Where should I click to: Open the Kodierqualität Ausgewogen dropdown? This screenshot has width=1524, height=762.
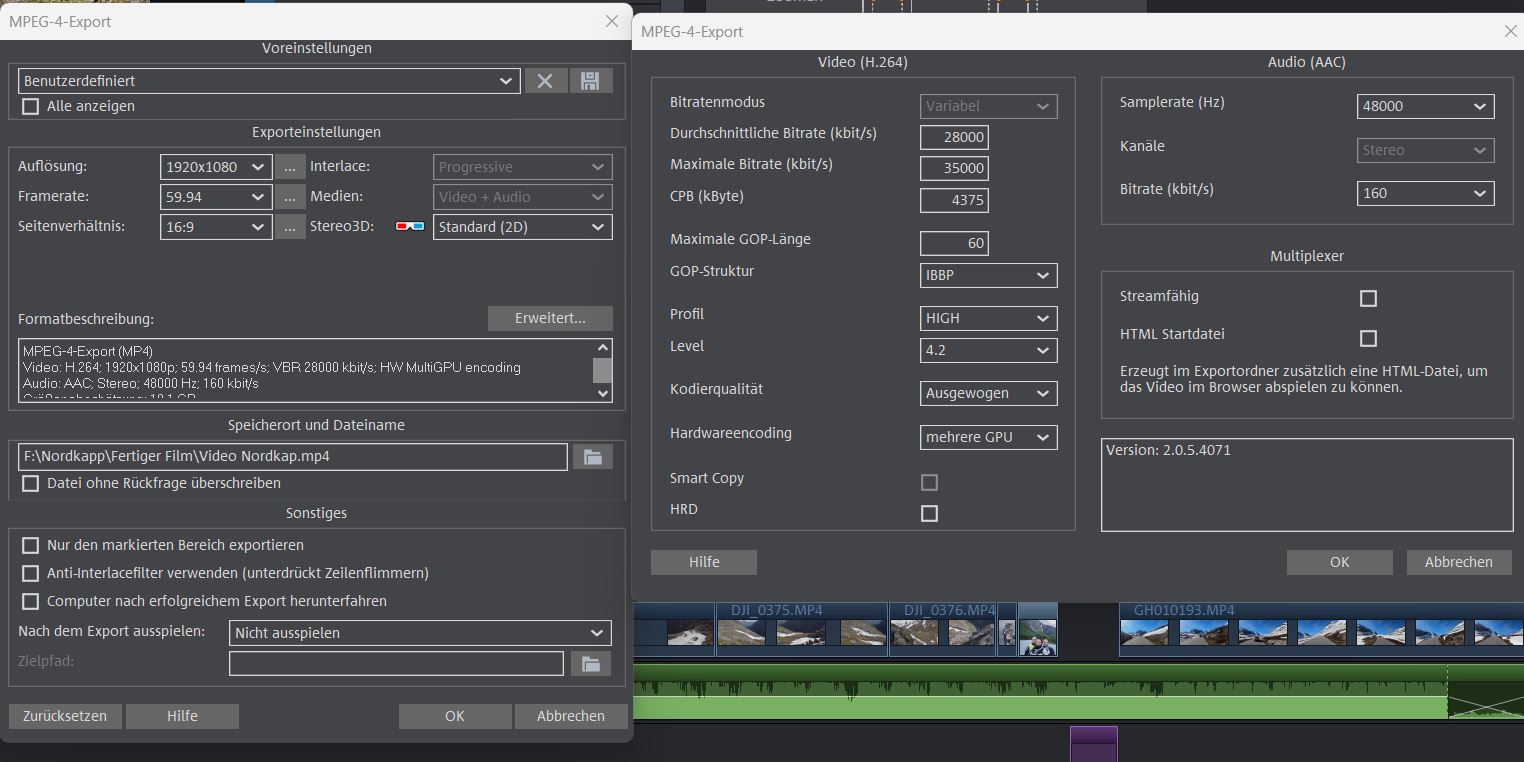point(988,393)
